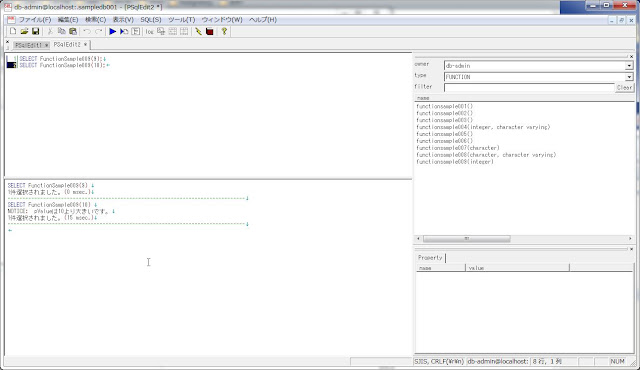
Task: Redo the last undone edit
Action: click(x=98, y=31)
